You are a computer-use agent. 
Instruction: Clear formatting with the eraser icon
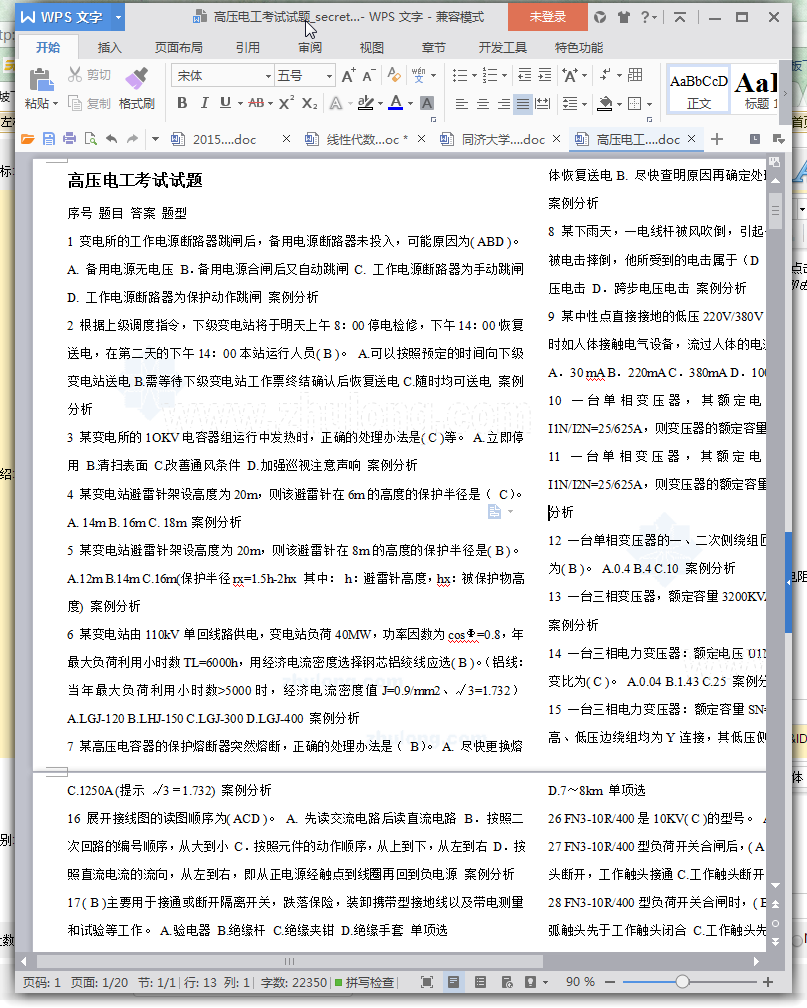(x=394, y=76)
